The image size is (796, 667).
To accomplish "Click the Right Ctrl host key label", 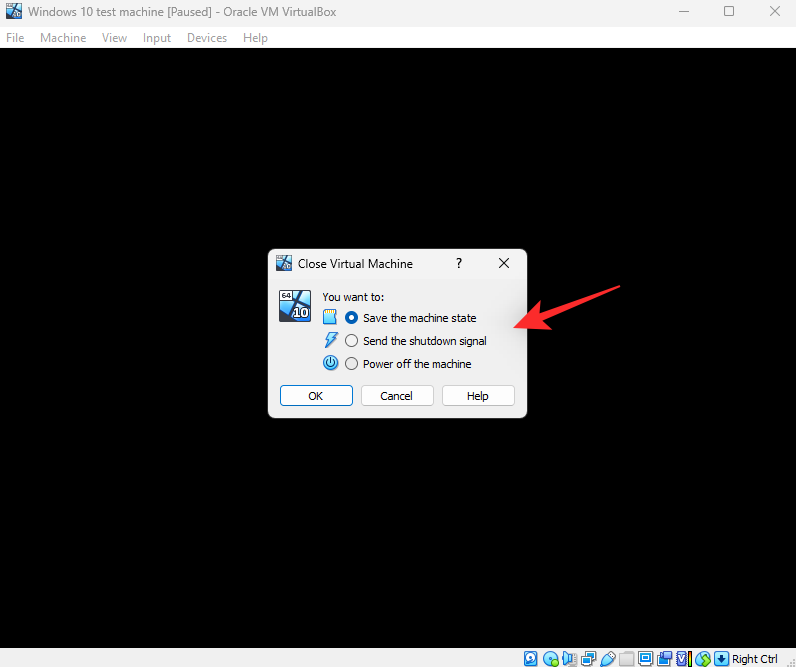I will pyautogui.click(x=754, y=659).
